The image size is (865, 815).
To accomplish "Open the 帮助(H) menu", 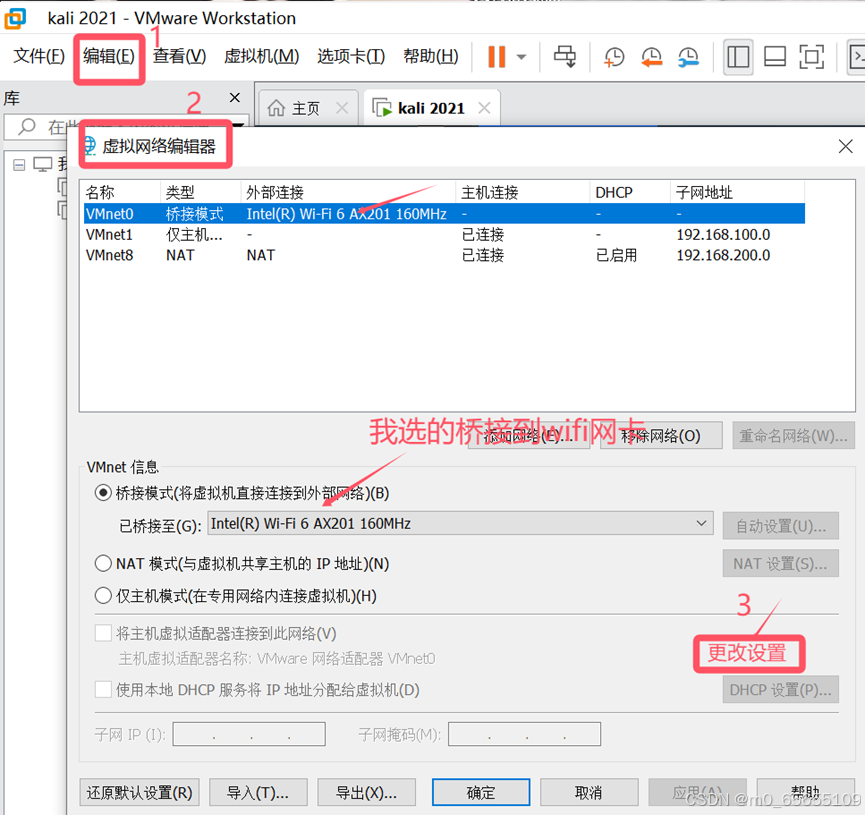I will tap(431, 56).
